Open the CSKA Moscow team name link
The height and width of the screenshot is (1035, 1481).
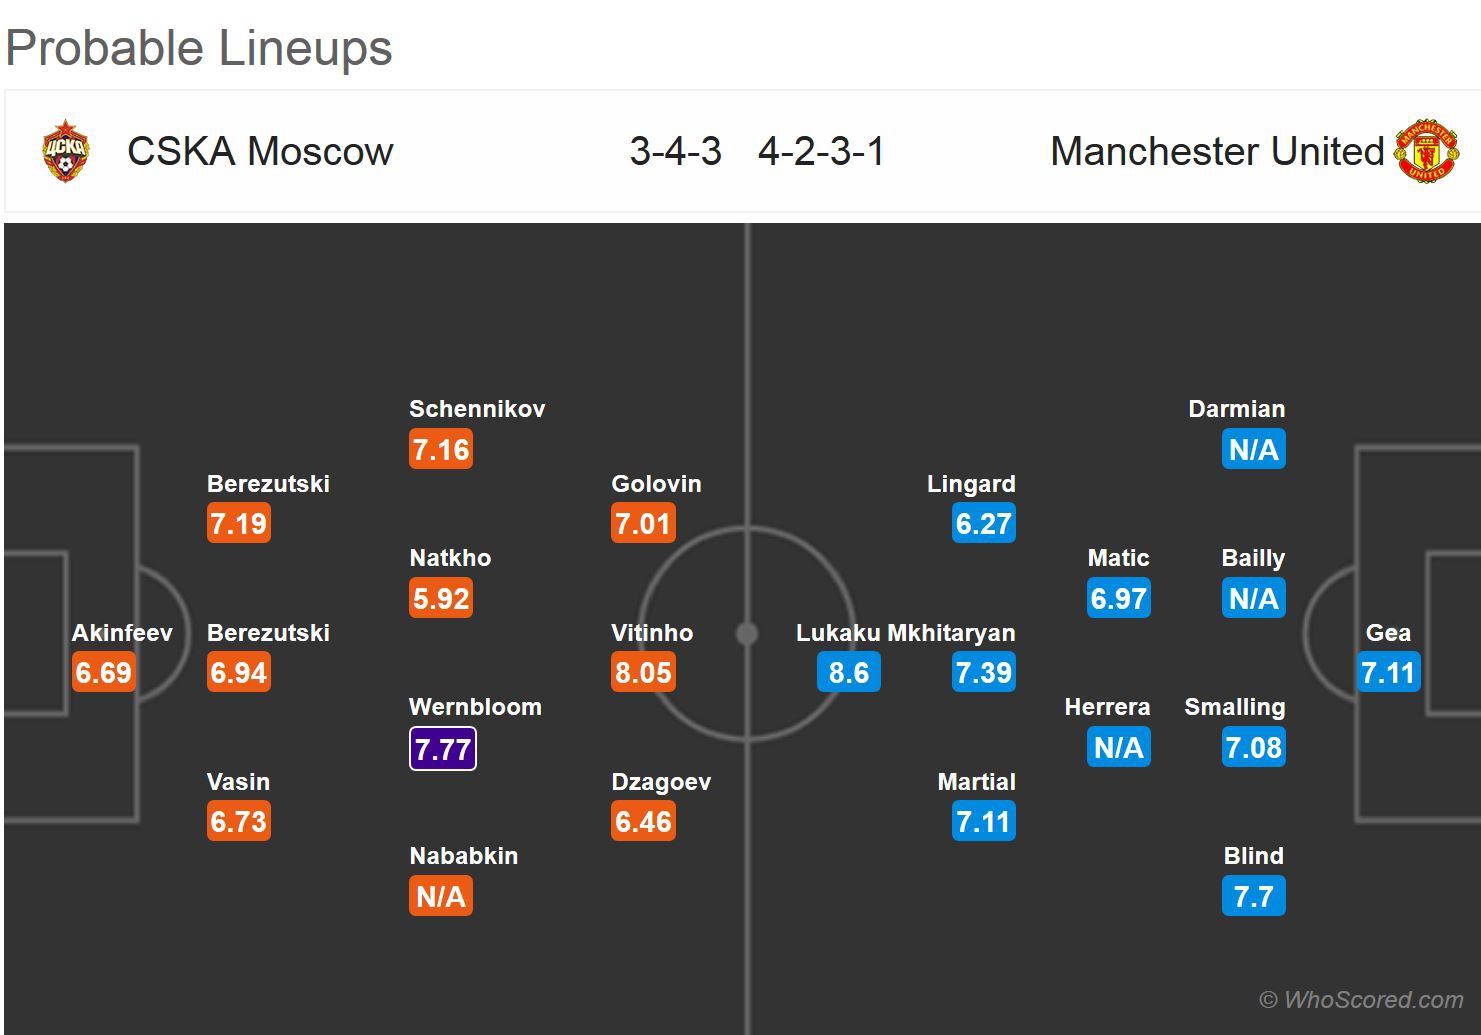pos(260,151)
